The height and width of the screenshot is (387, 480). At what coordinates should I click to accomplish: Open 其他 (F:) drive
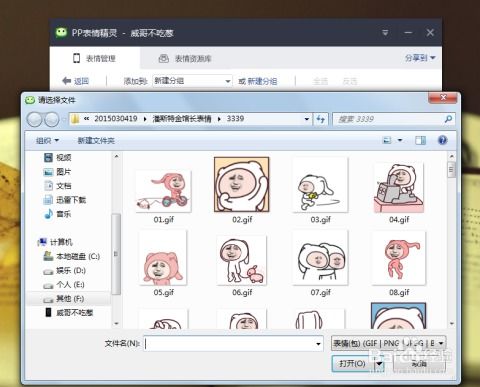point(64,299)
